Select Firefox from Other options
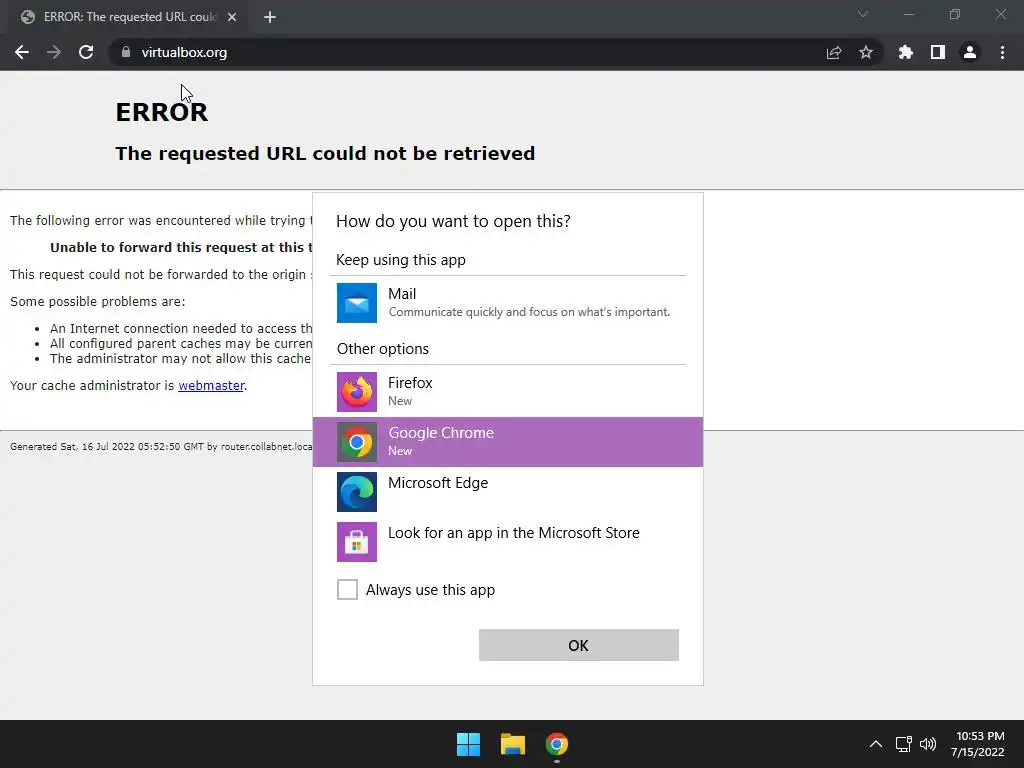The width and height of the screenshot is (1024, 768). click(x=508, y=392)
